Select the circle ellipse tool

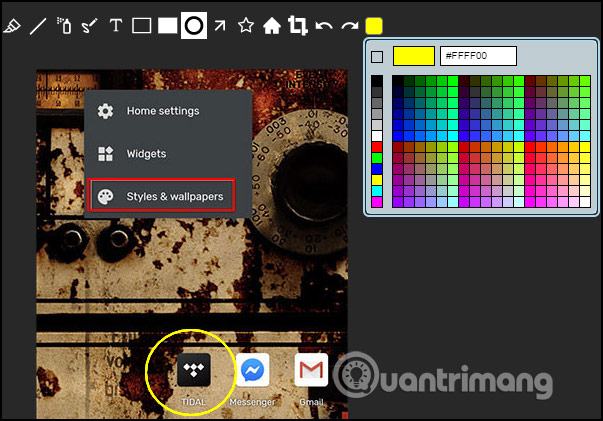click(194, 26)
